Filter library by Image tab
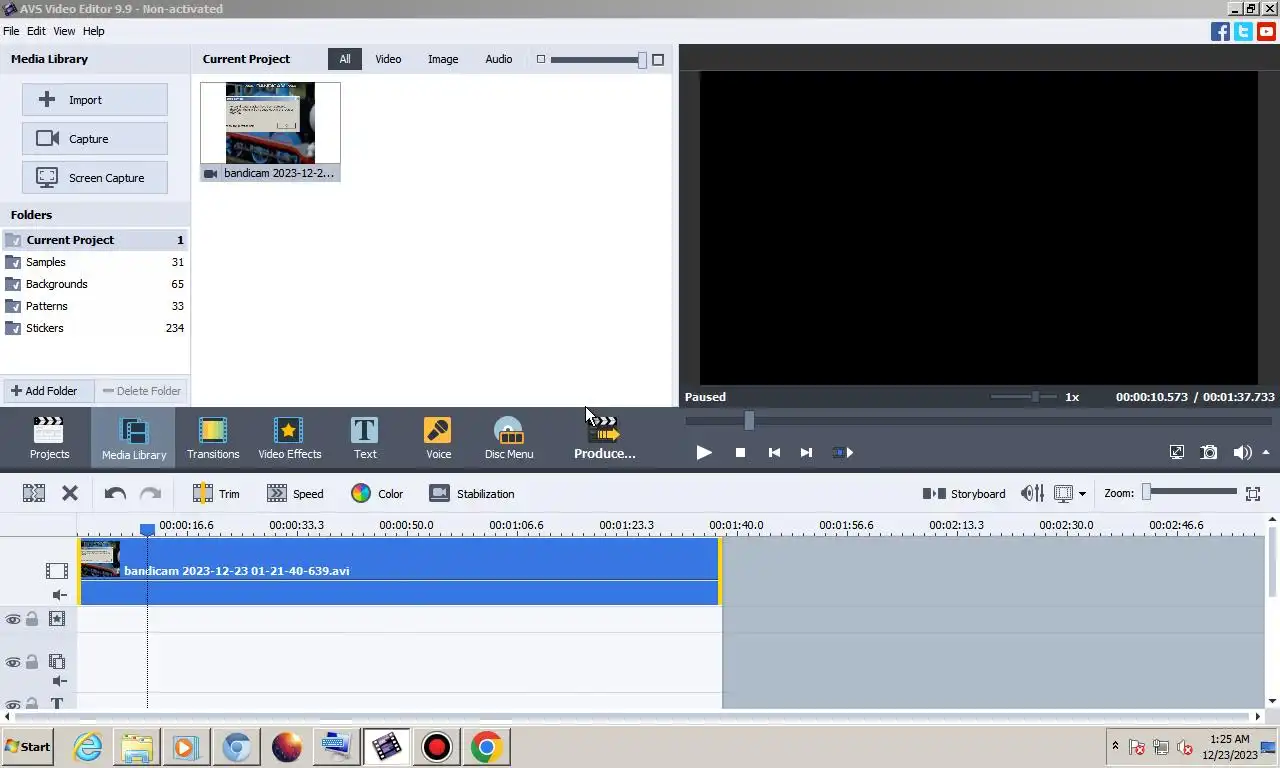Viewport: 1280px width, 768px height. click(x=443, y=59)
